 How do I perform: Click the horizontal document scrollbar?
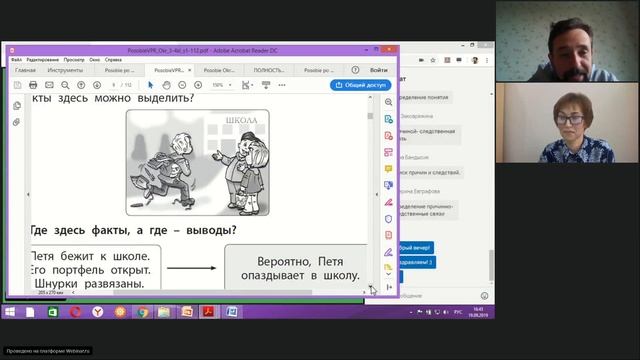tap(212, 292)
